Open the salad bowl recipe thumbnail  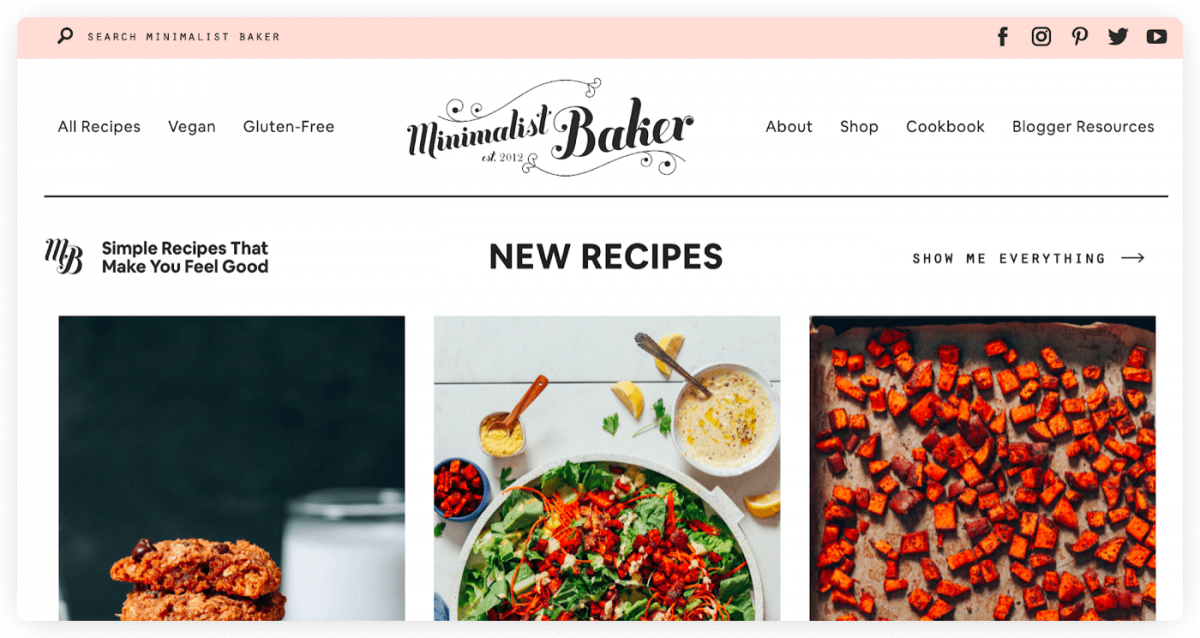coord(607,468)
